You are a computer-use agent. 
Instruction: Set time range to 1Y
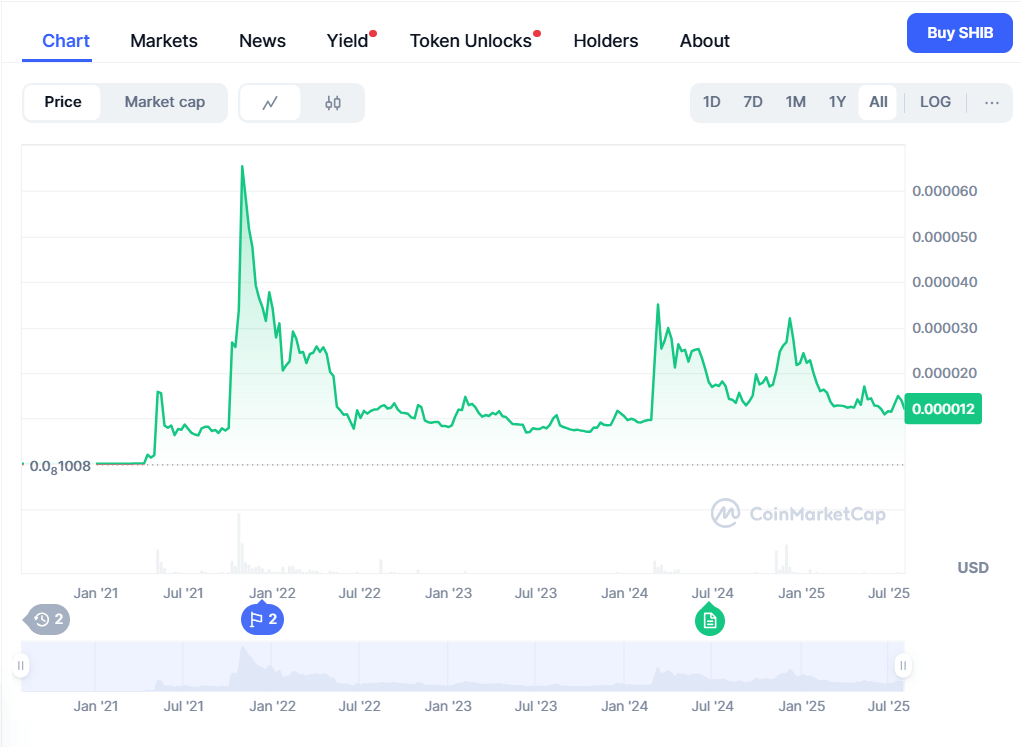(837, 102)
